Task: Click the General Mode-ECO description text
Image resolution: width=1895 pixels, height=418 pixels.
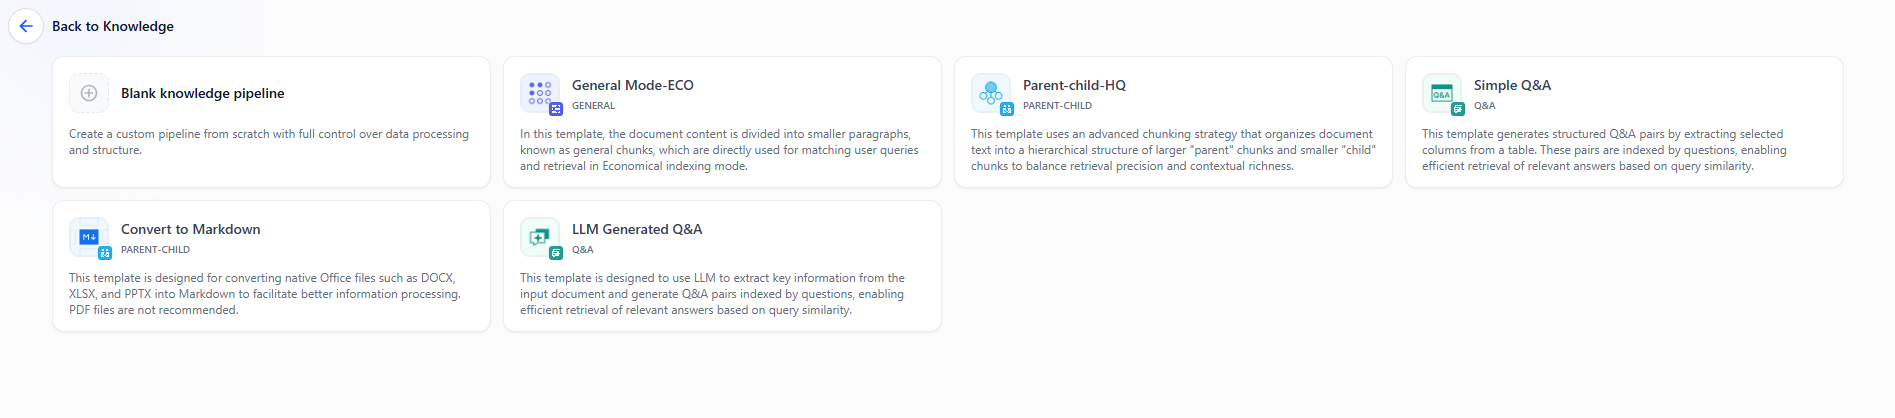Action: pos(719,150)
